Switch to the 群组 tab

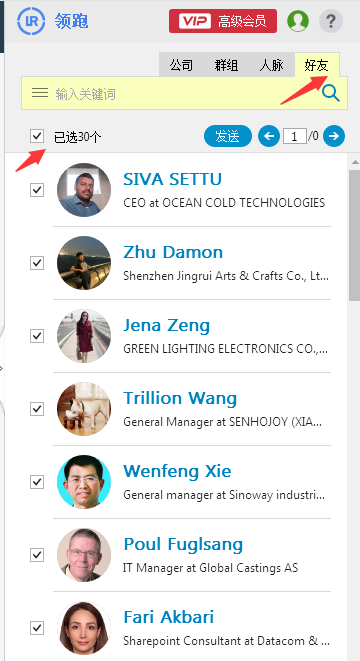tap(226, 65)
